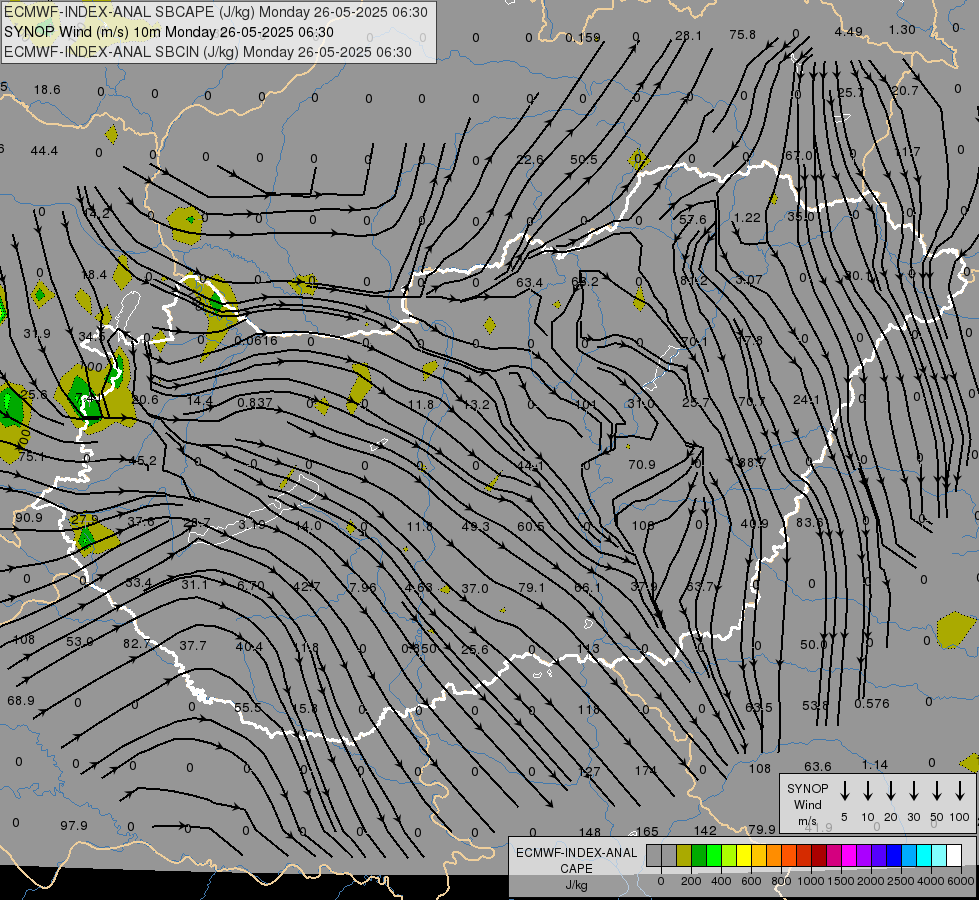Click the map value 148

click(x=590, y=832)
